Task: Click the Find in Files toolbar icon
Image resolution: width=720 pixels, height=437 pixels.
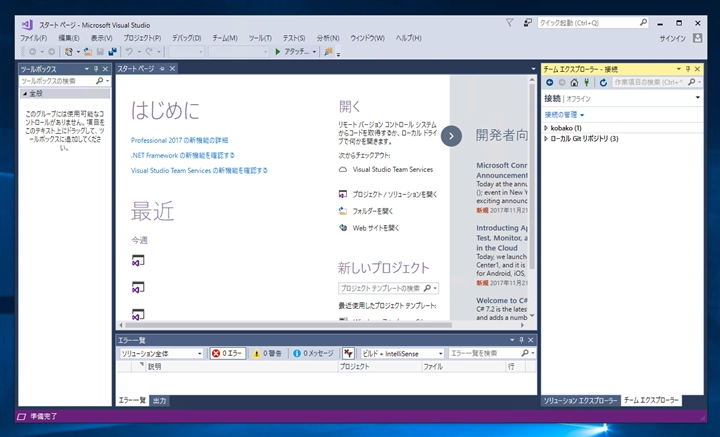Action: (328, 52)
